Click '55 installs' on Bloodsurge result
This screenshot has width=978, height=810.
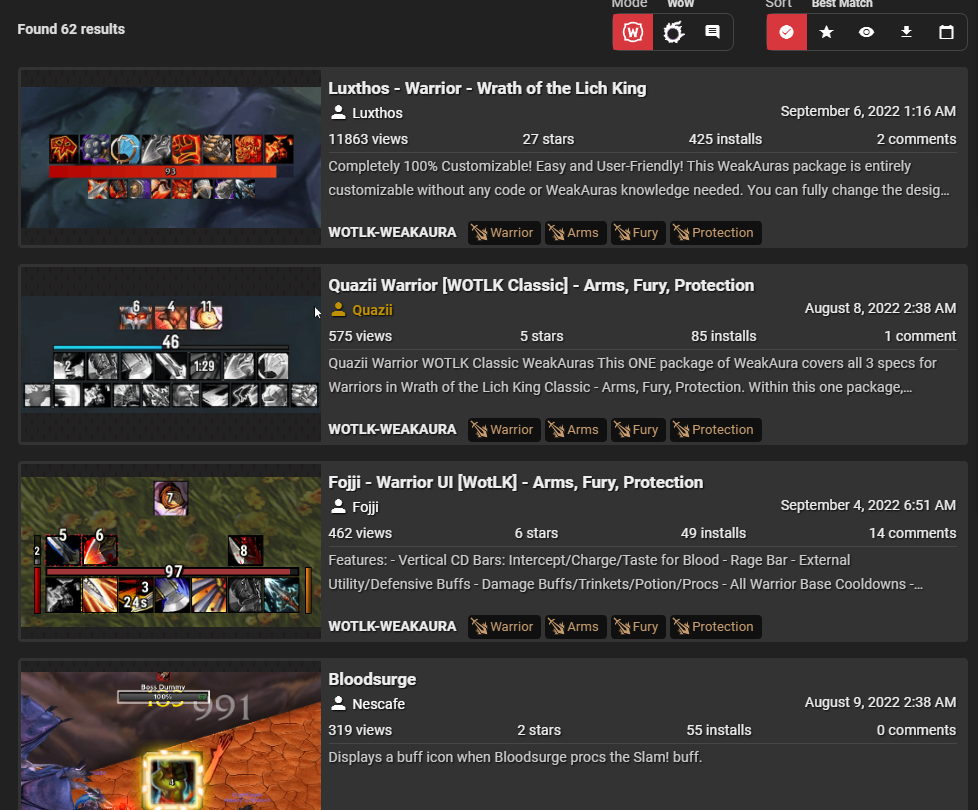point(719,730)
